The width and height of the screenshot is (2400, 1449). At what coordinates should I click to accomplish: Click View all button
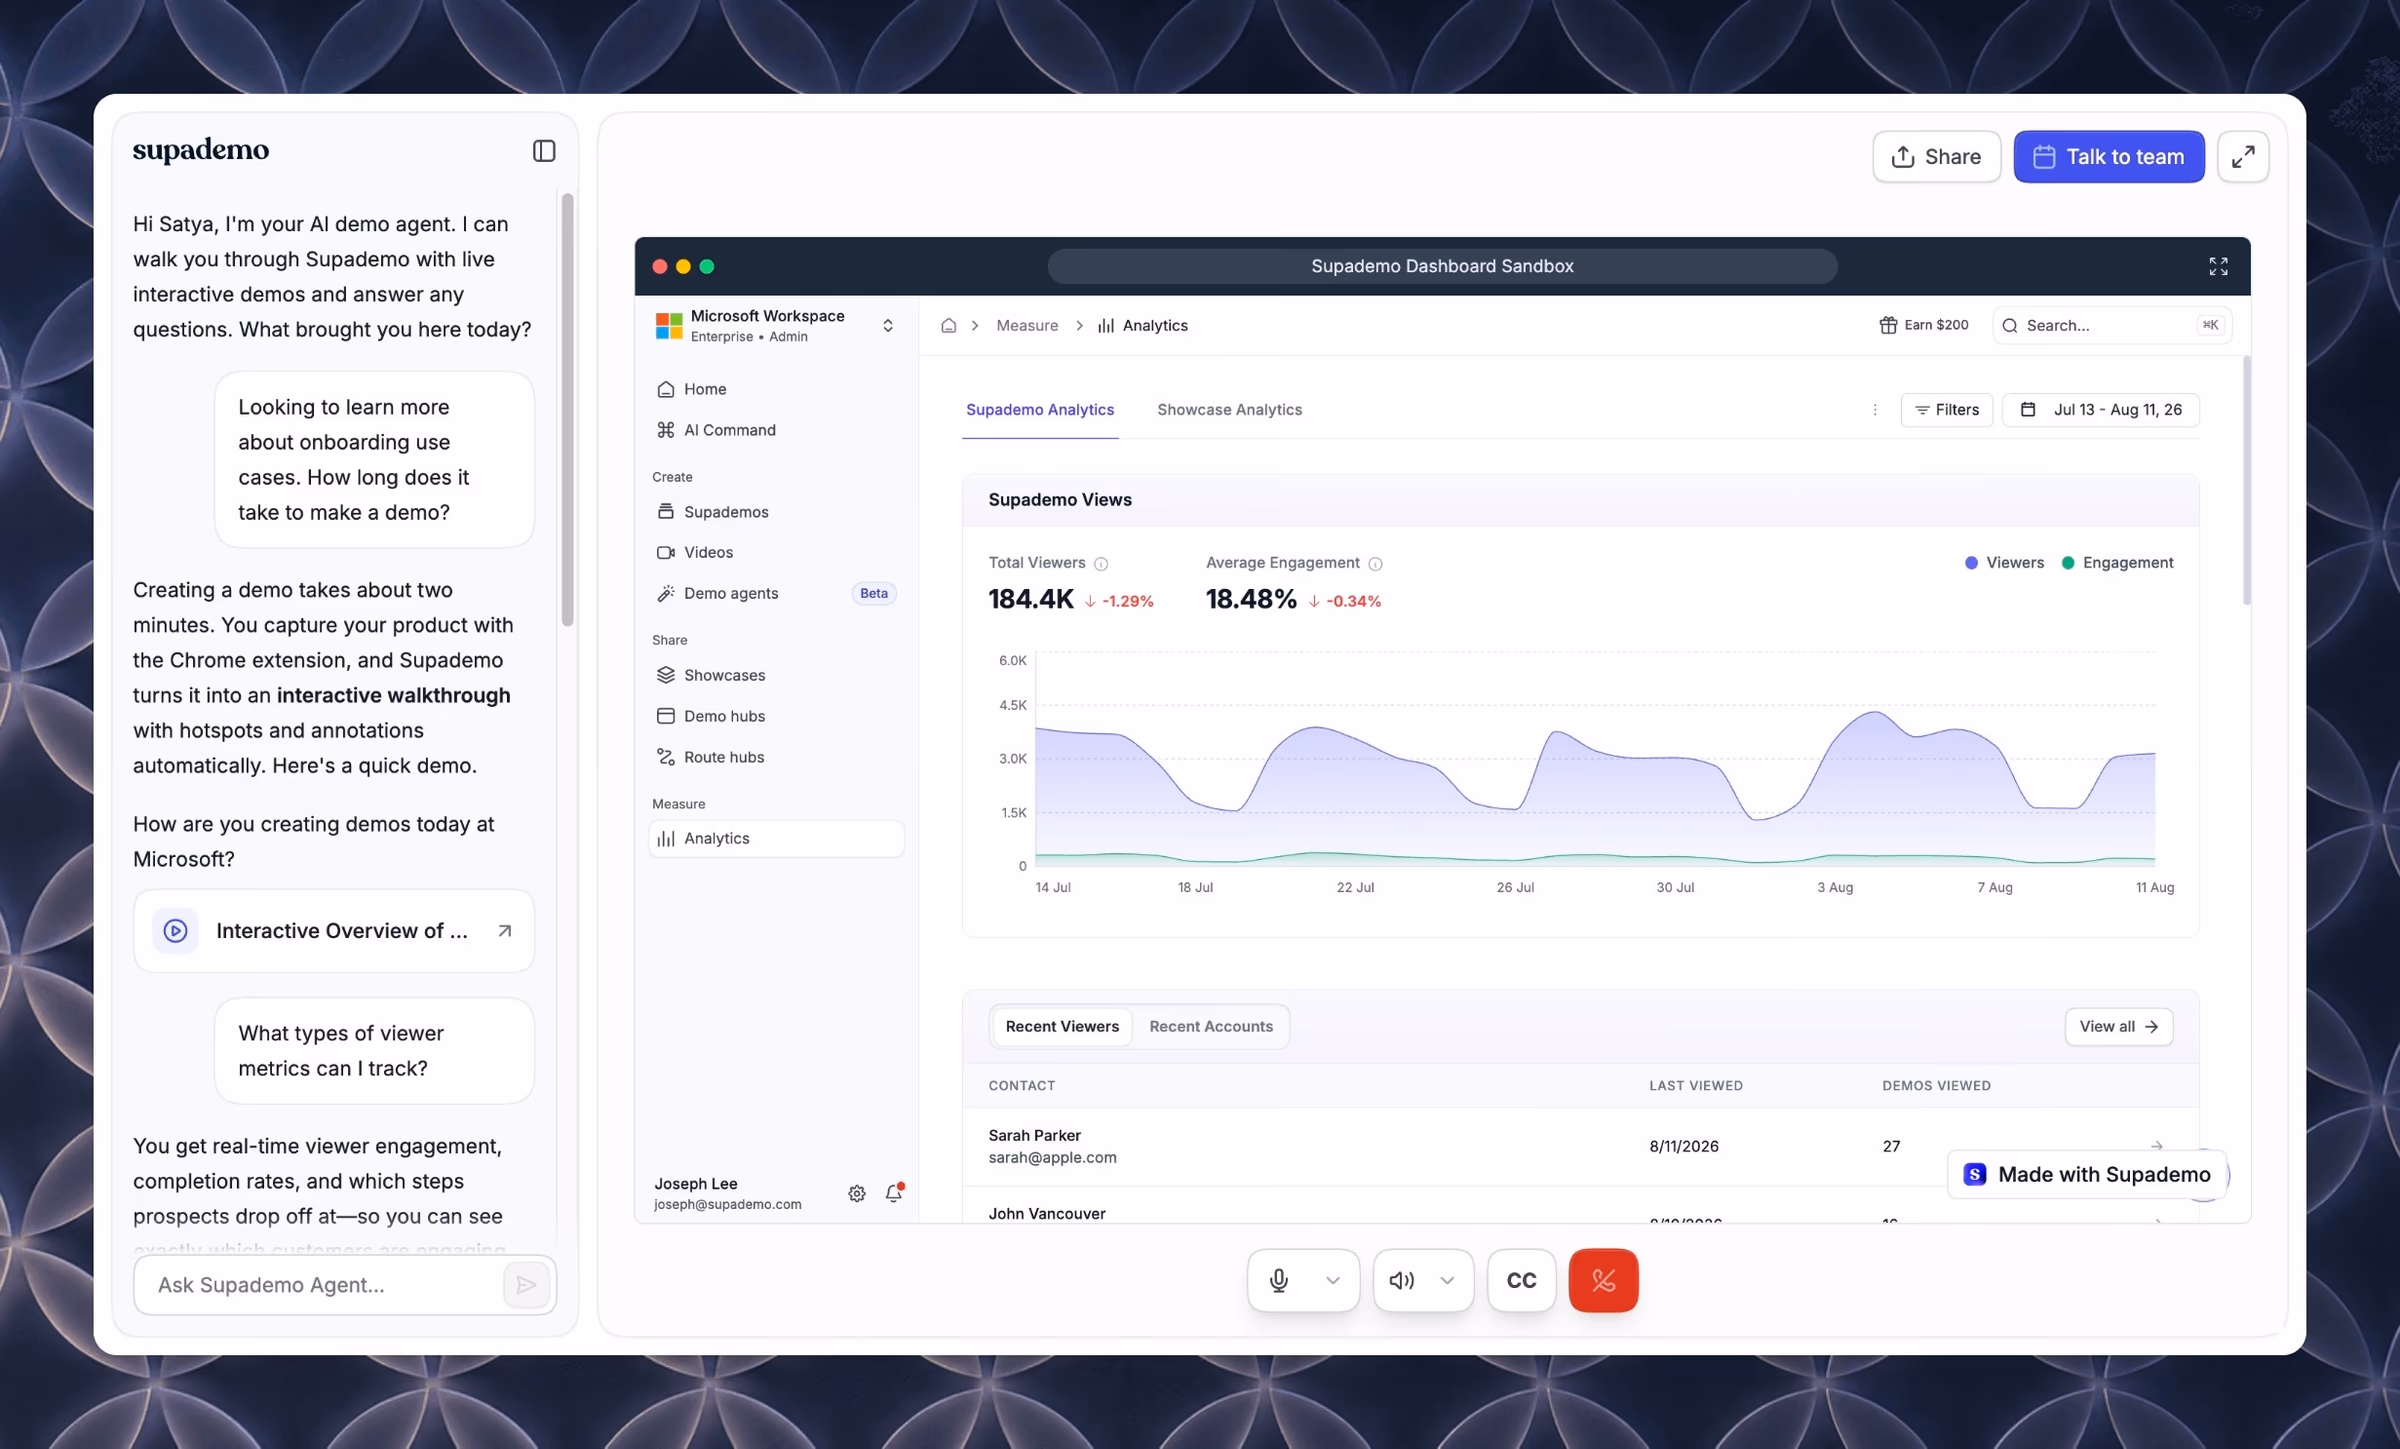point(2118,1027)
